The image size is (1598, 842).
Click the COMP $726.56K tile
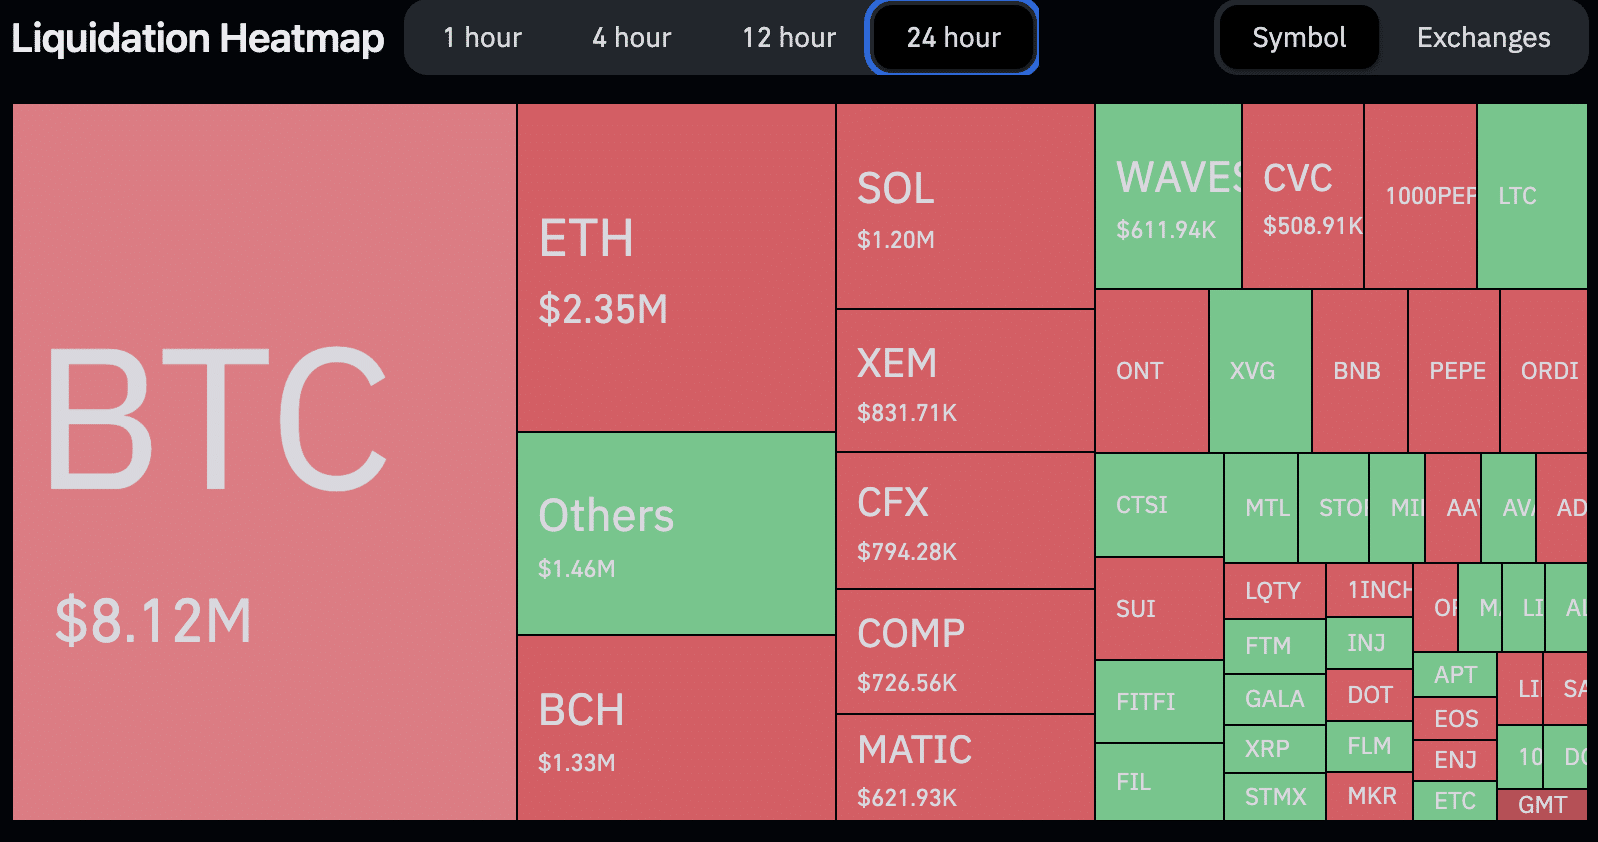pyautogui.click(x=965, y=652)
